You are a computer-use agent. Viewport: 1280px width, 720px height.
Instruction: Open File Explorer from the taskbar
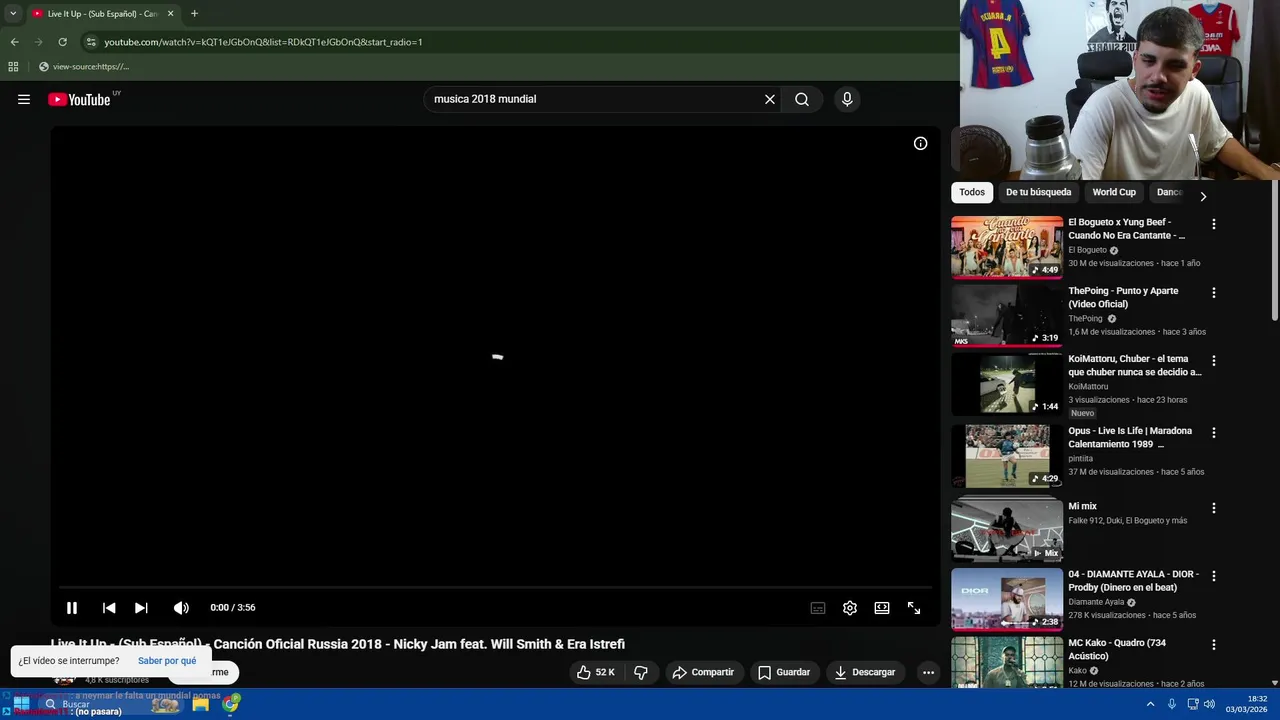200,704
